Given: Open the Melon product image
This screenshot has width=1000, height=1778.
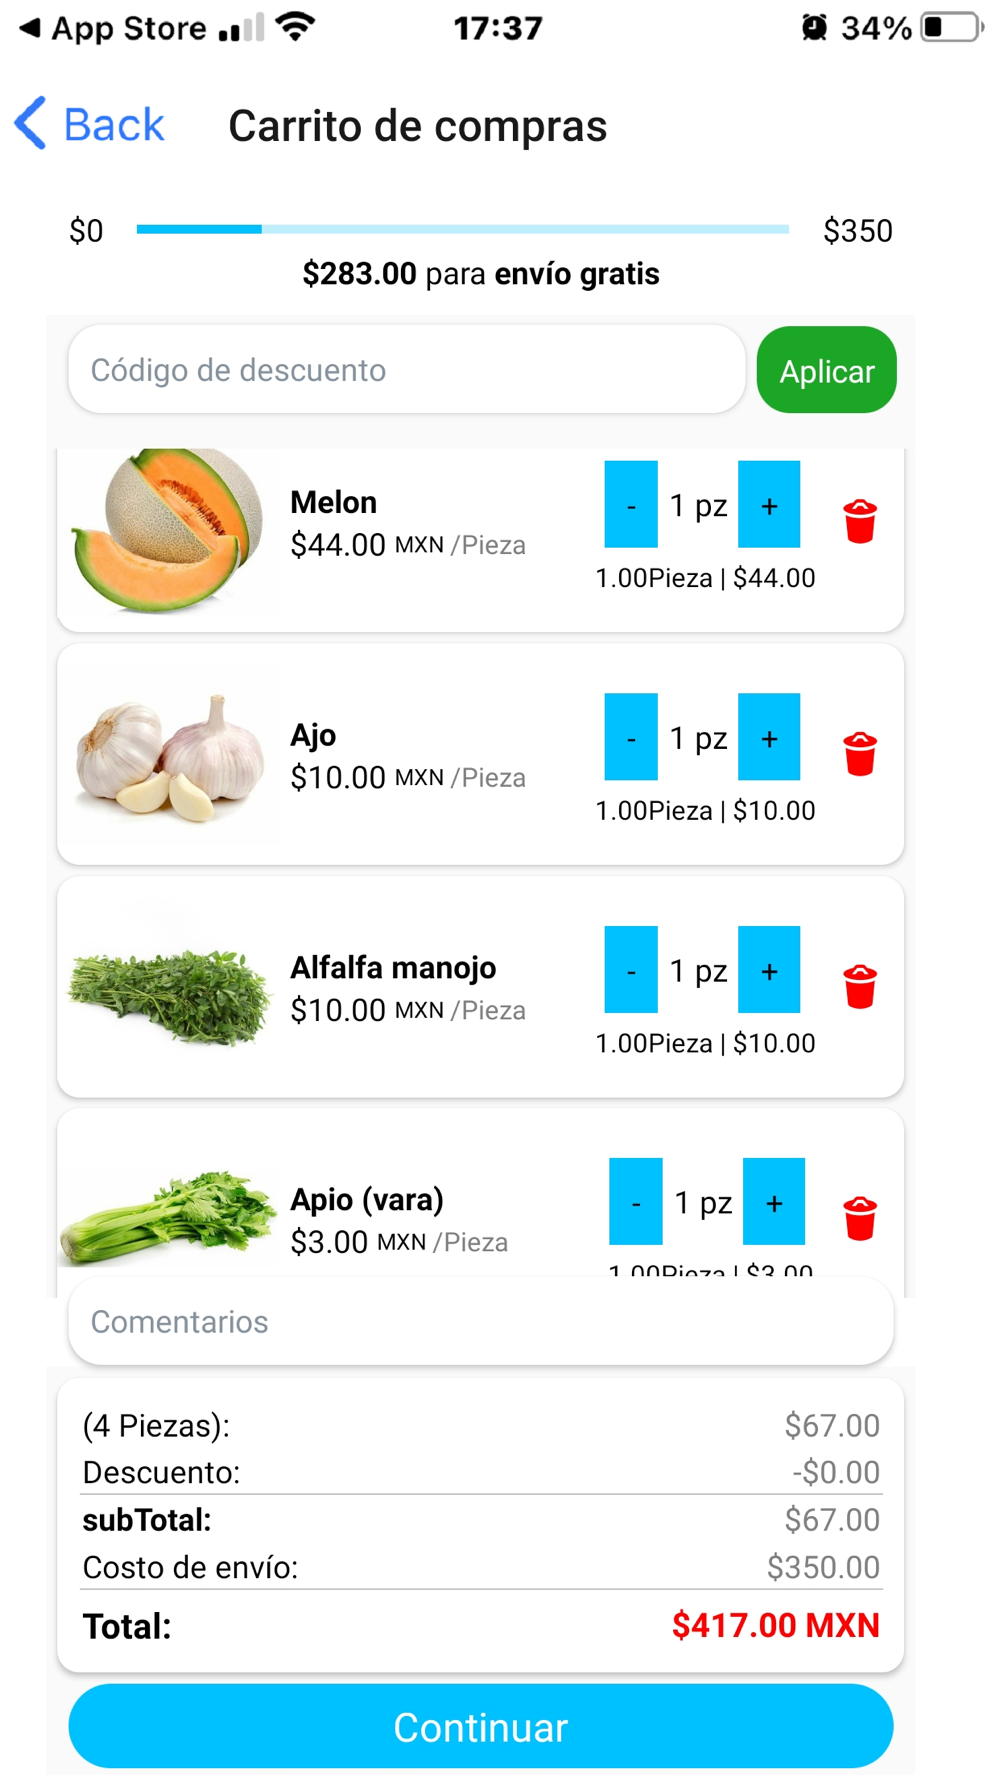Looking at the screenshot, I should point(168,530).
